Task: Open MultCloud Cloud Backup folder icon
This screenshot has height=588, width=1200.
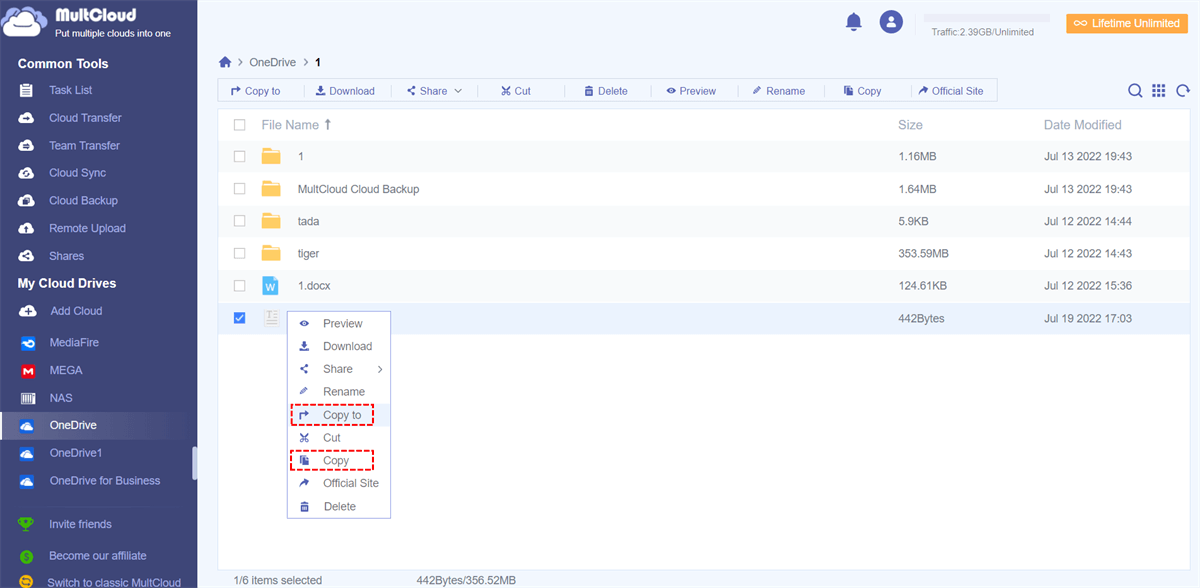Action: pyautogui.click(x=271, y=188)
